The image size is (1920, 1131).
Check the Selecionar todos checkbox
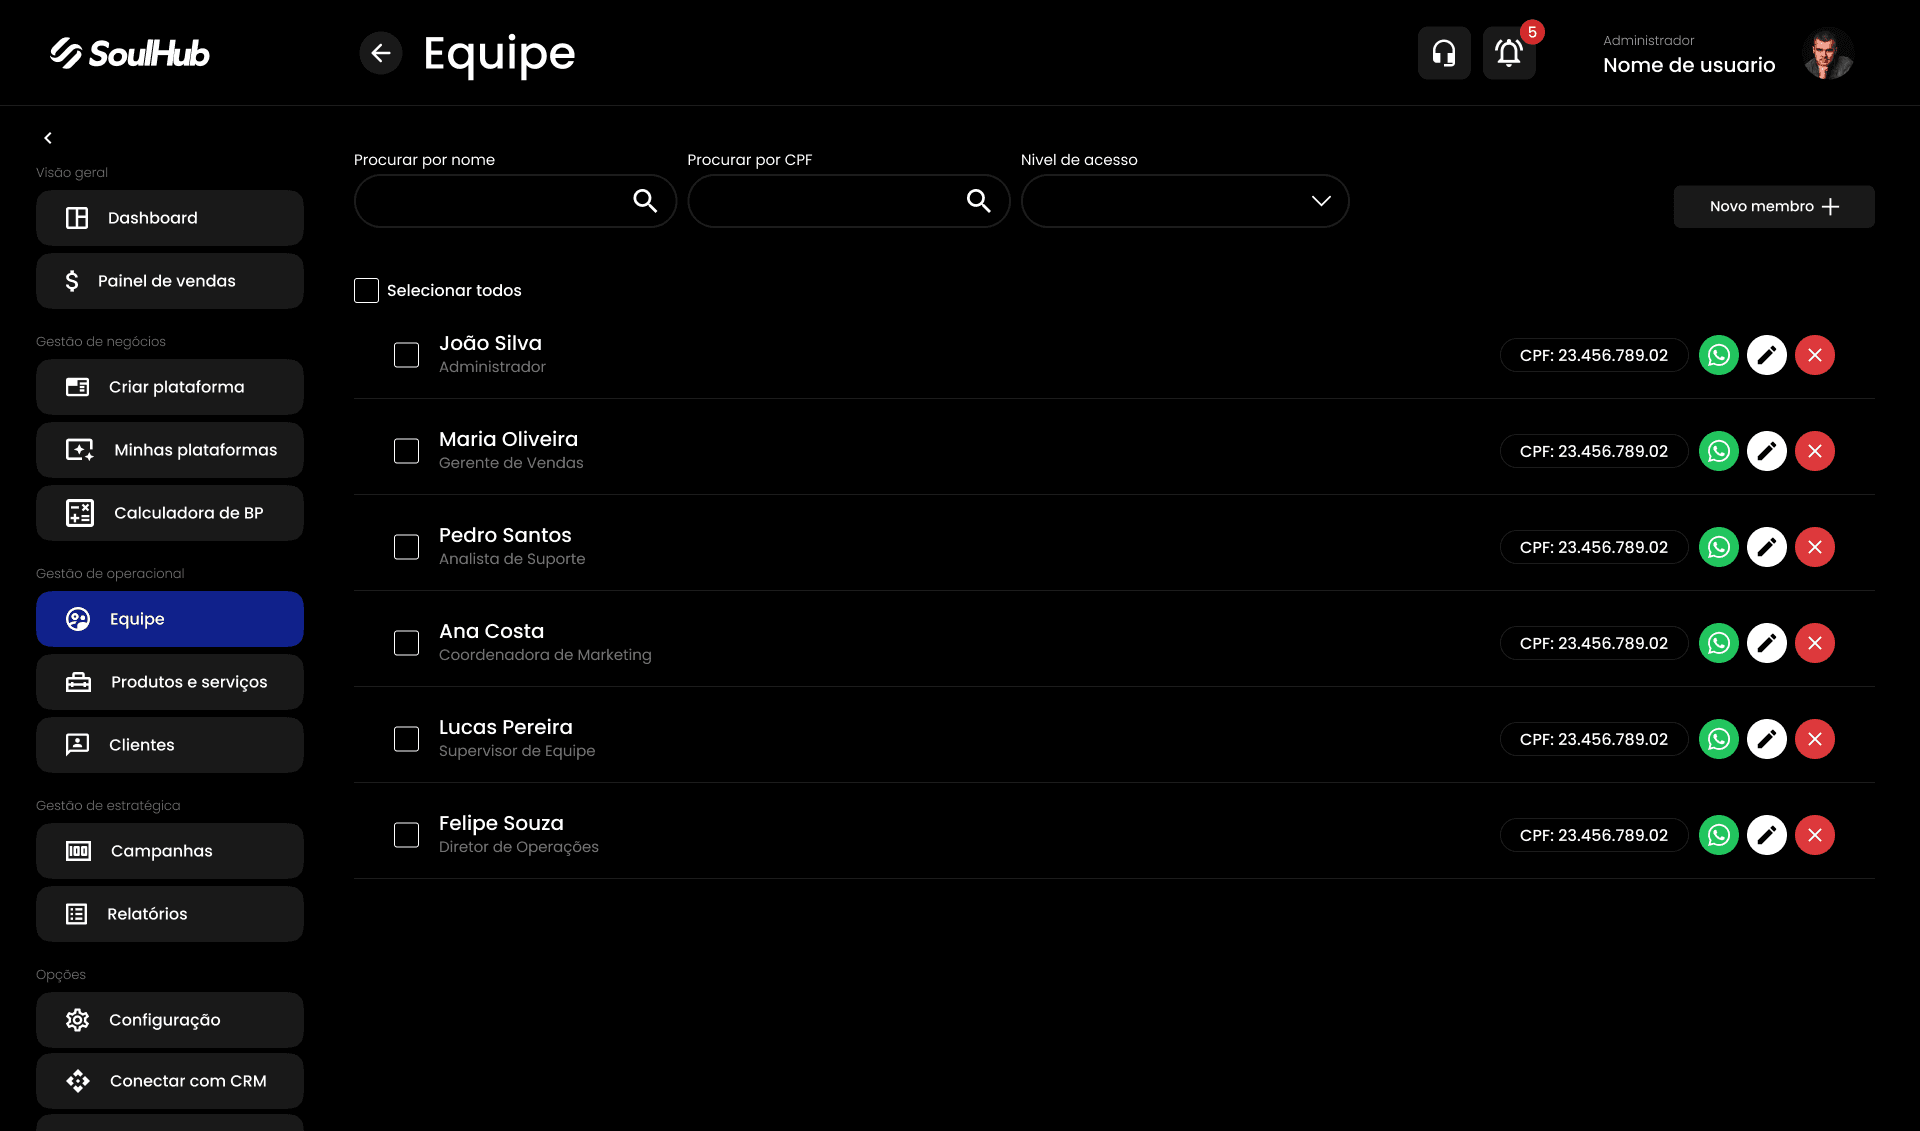[366, 290]
